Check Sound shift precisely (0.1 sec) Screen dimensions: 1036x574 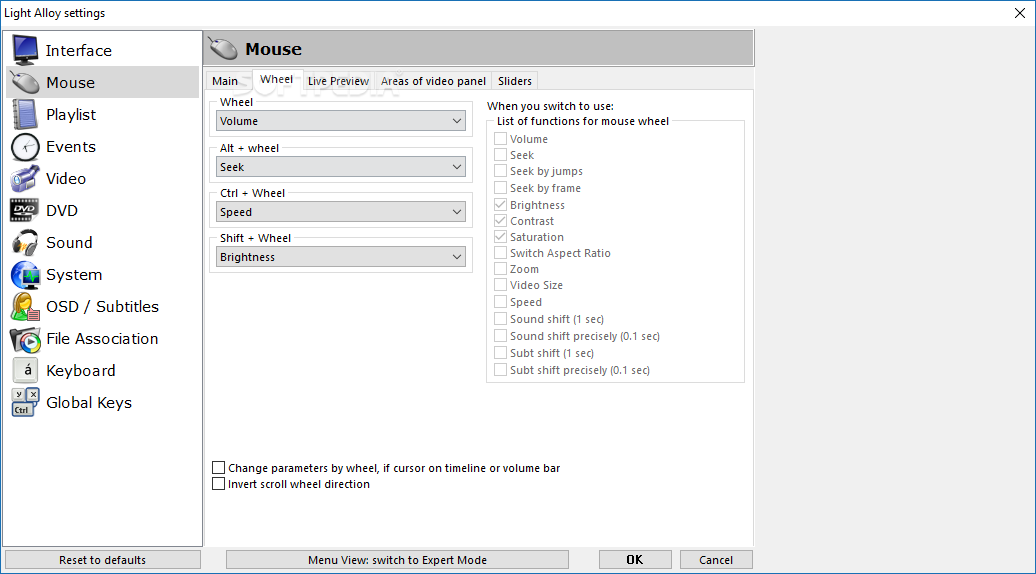click(500, 336)
